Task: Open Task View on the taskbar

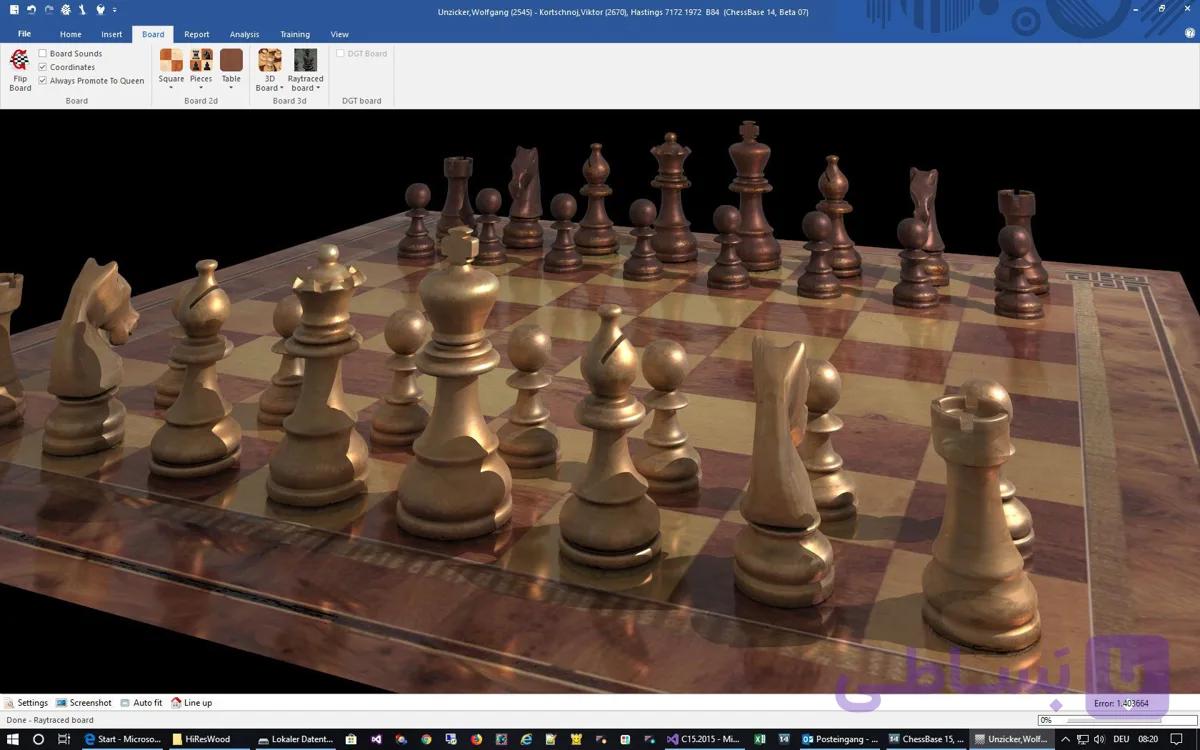Action: [64, 739]
